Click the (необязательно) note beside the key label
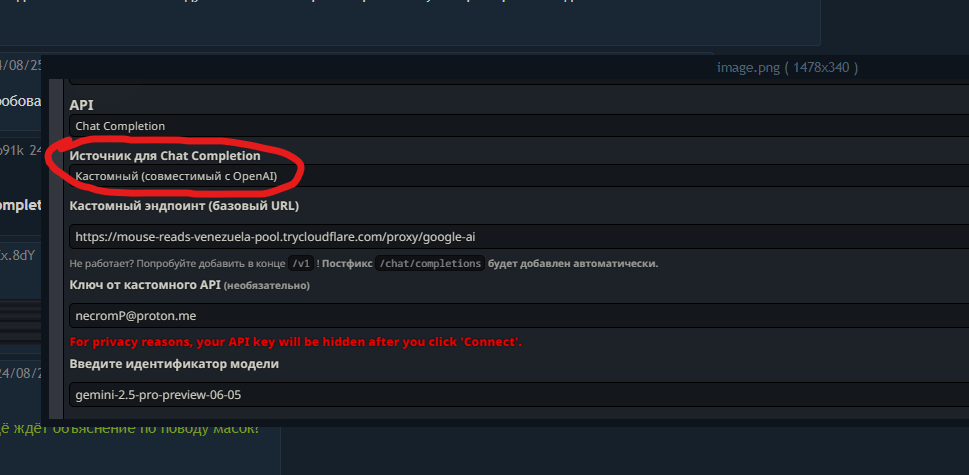The height and width of the screenshot is (475, 969). coord(267,285)
